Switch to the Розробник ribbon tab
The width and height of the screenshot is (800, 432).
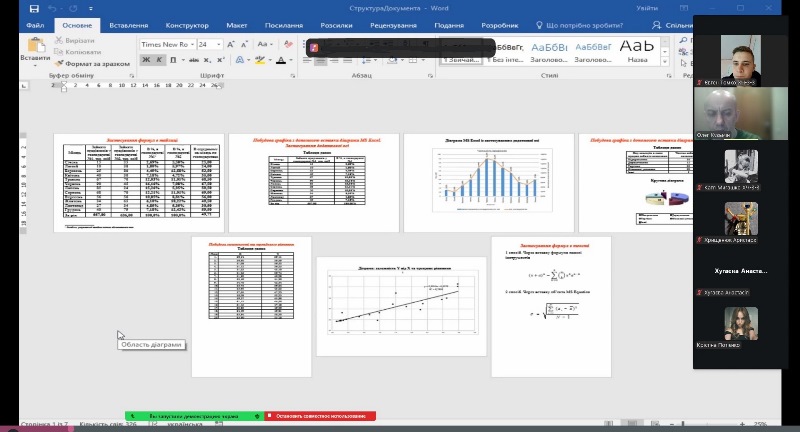[499, 25]
